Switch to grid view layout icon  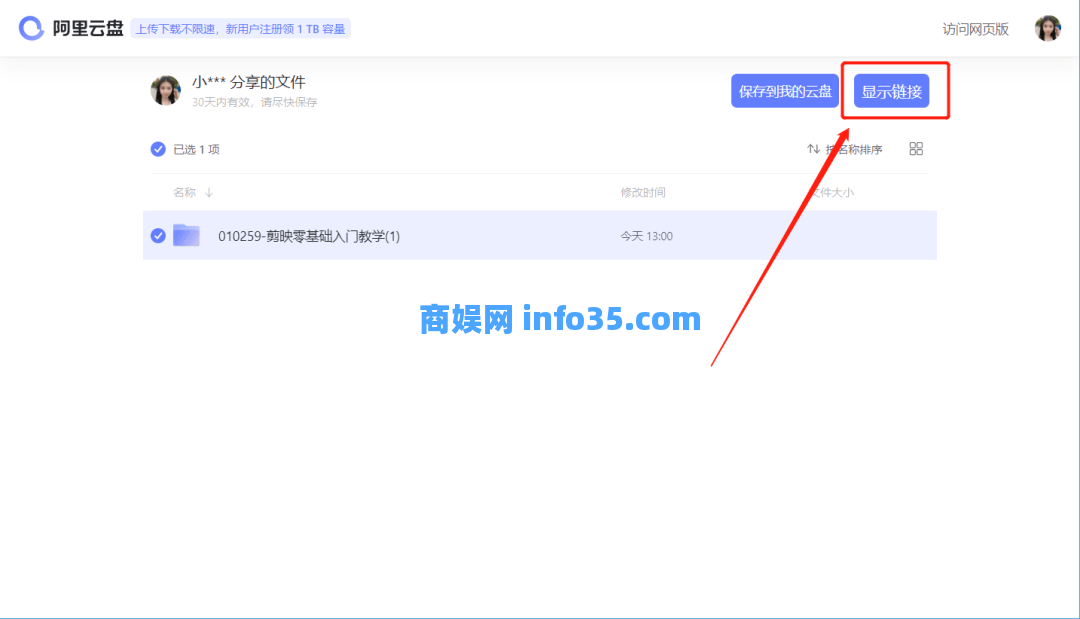pyautogui.click(x=916, y=149)
